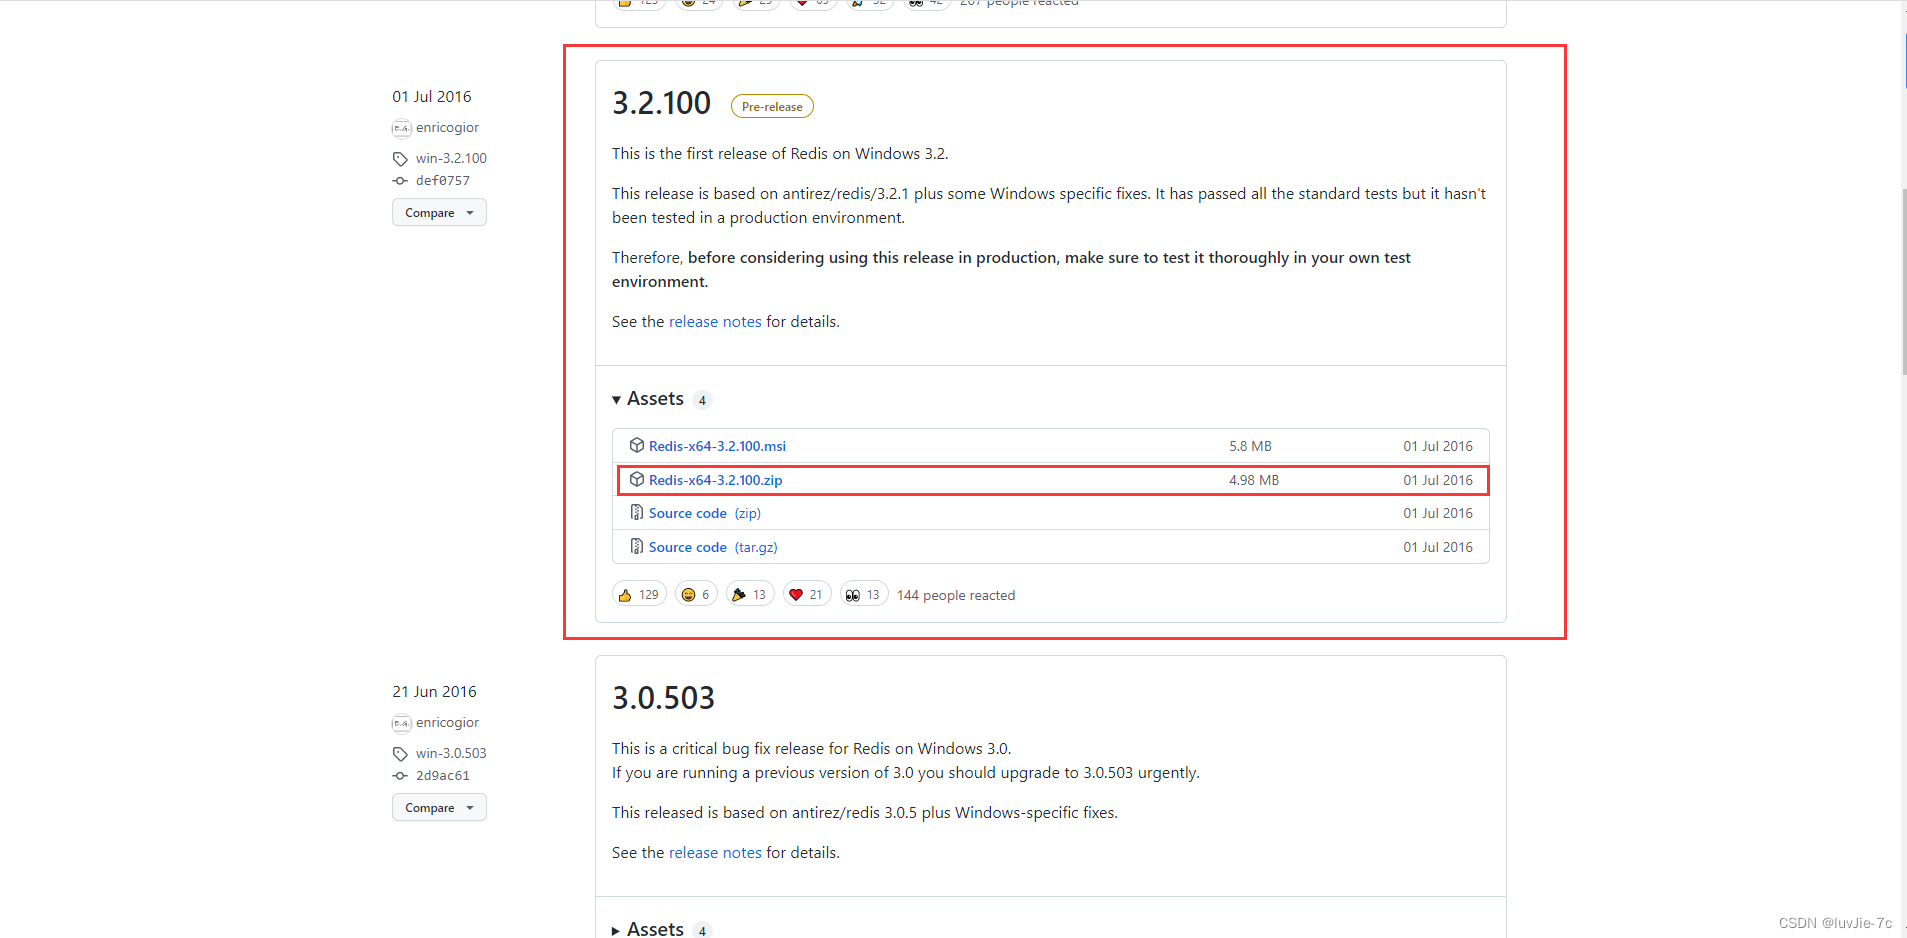
Task: Download Redis-x64-3.2.100.zip
Action: pyautogui.click(x=715, y=480)
